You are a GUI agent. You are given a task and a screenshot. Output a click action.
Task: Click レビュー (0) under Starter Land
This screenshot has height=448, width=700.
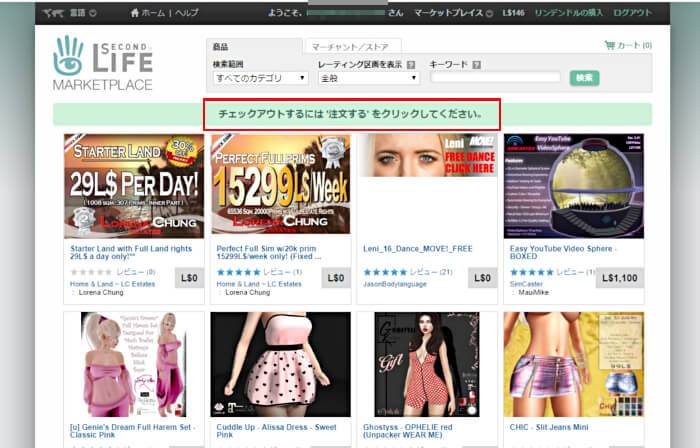136,272
